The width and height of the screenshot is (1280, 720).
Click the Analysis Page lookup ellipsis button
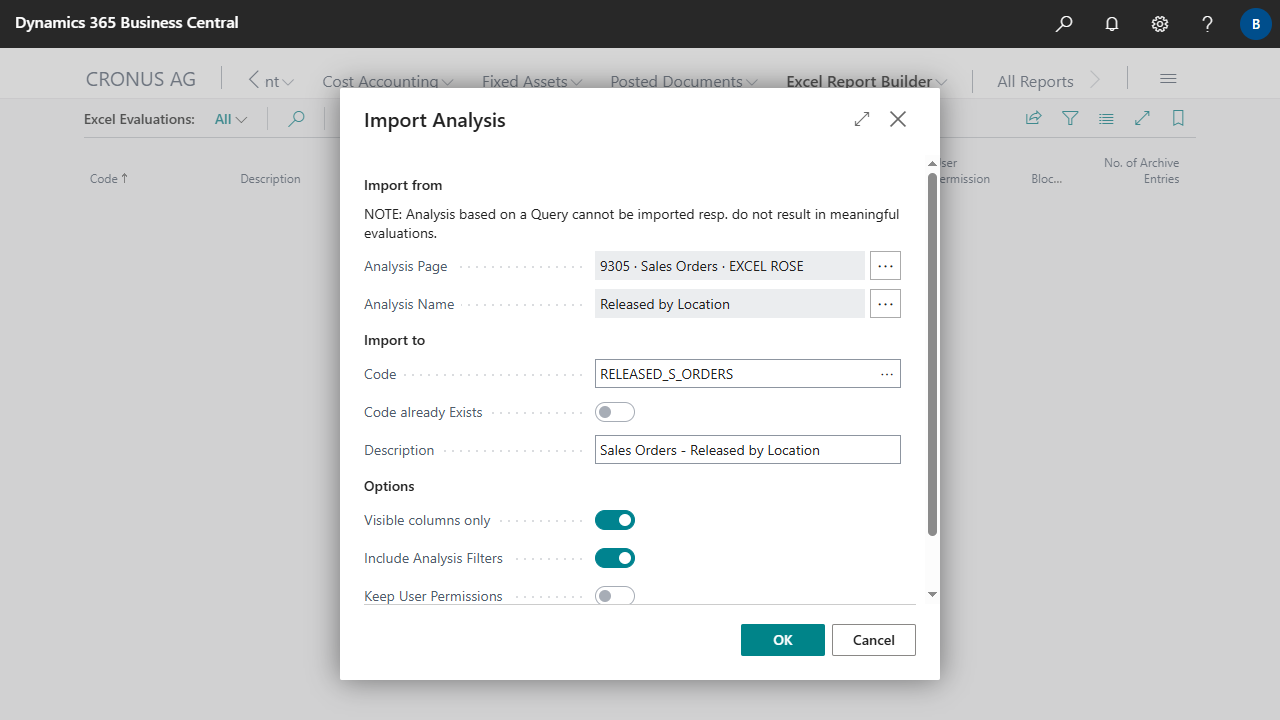point(885,266)
